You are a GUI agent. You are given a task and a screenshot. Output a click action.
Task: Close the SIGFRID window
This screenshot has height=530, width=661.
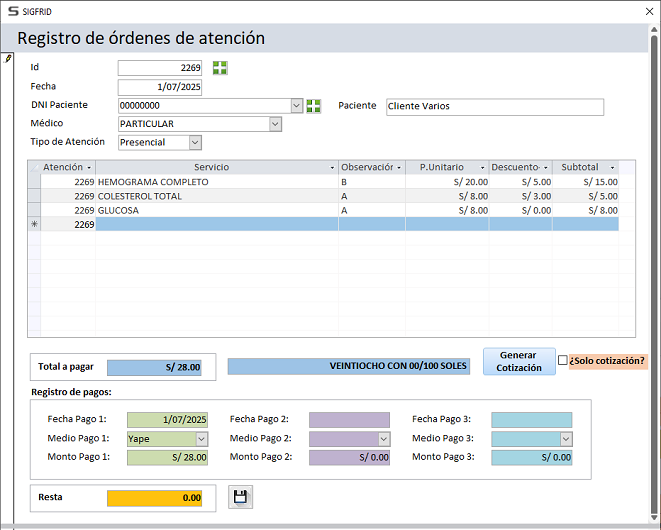641,11
